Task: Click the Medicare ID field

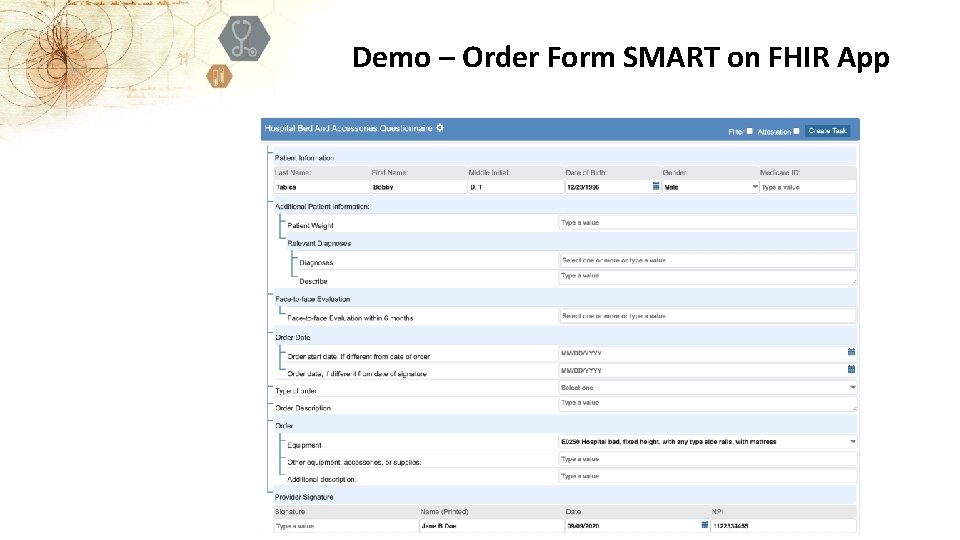Action: [x=808, y=187]
